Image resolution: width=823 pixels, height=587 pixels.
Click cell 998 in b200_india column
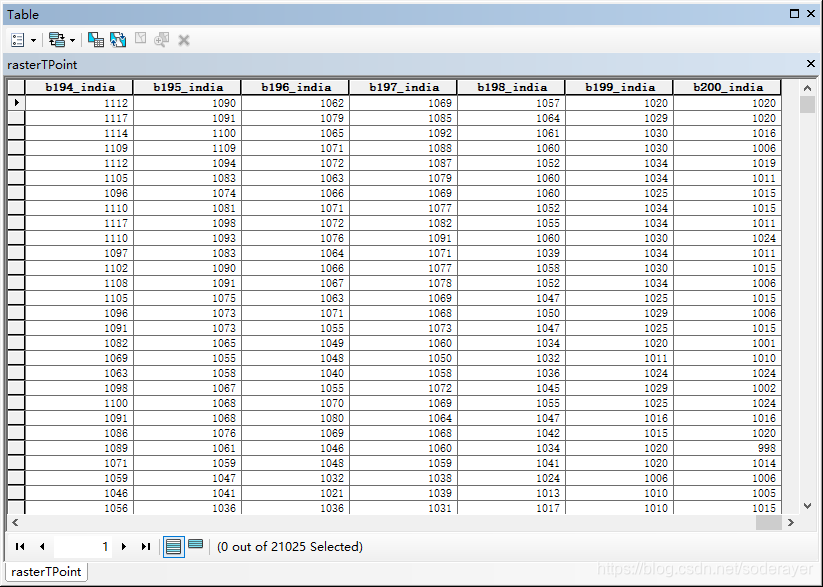[x=727, y=448]
